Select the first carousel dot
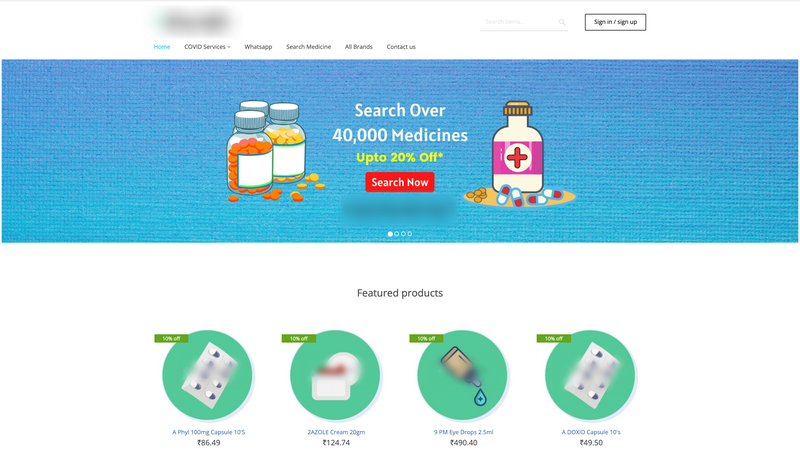Image resolution: width=800 pixels, height=457 pixels. (390, 234)
